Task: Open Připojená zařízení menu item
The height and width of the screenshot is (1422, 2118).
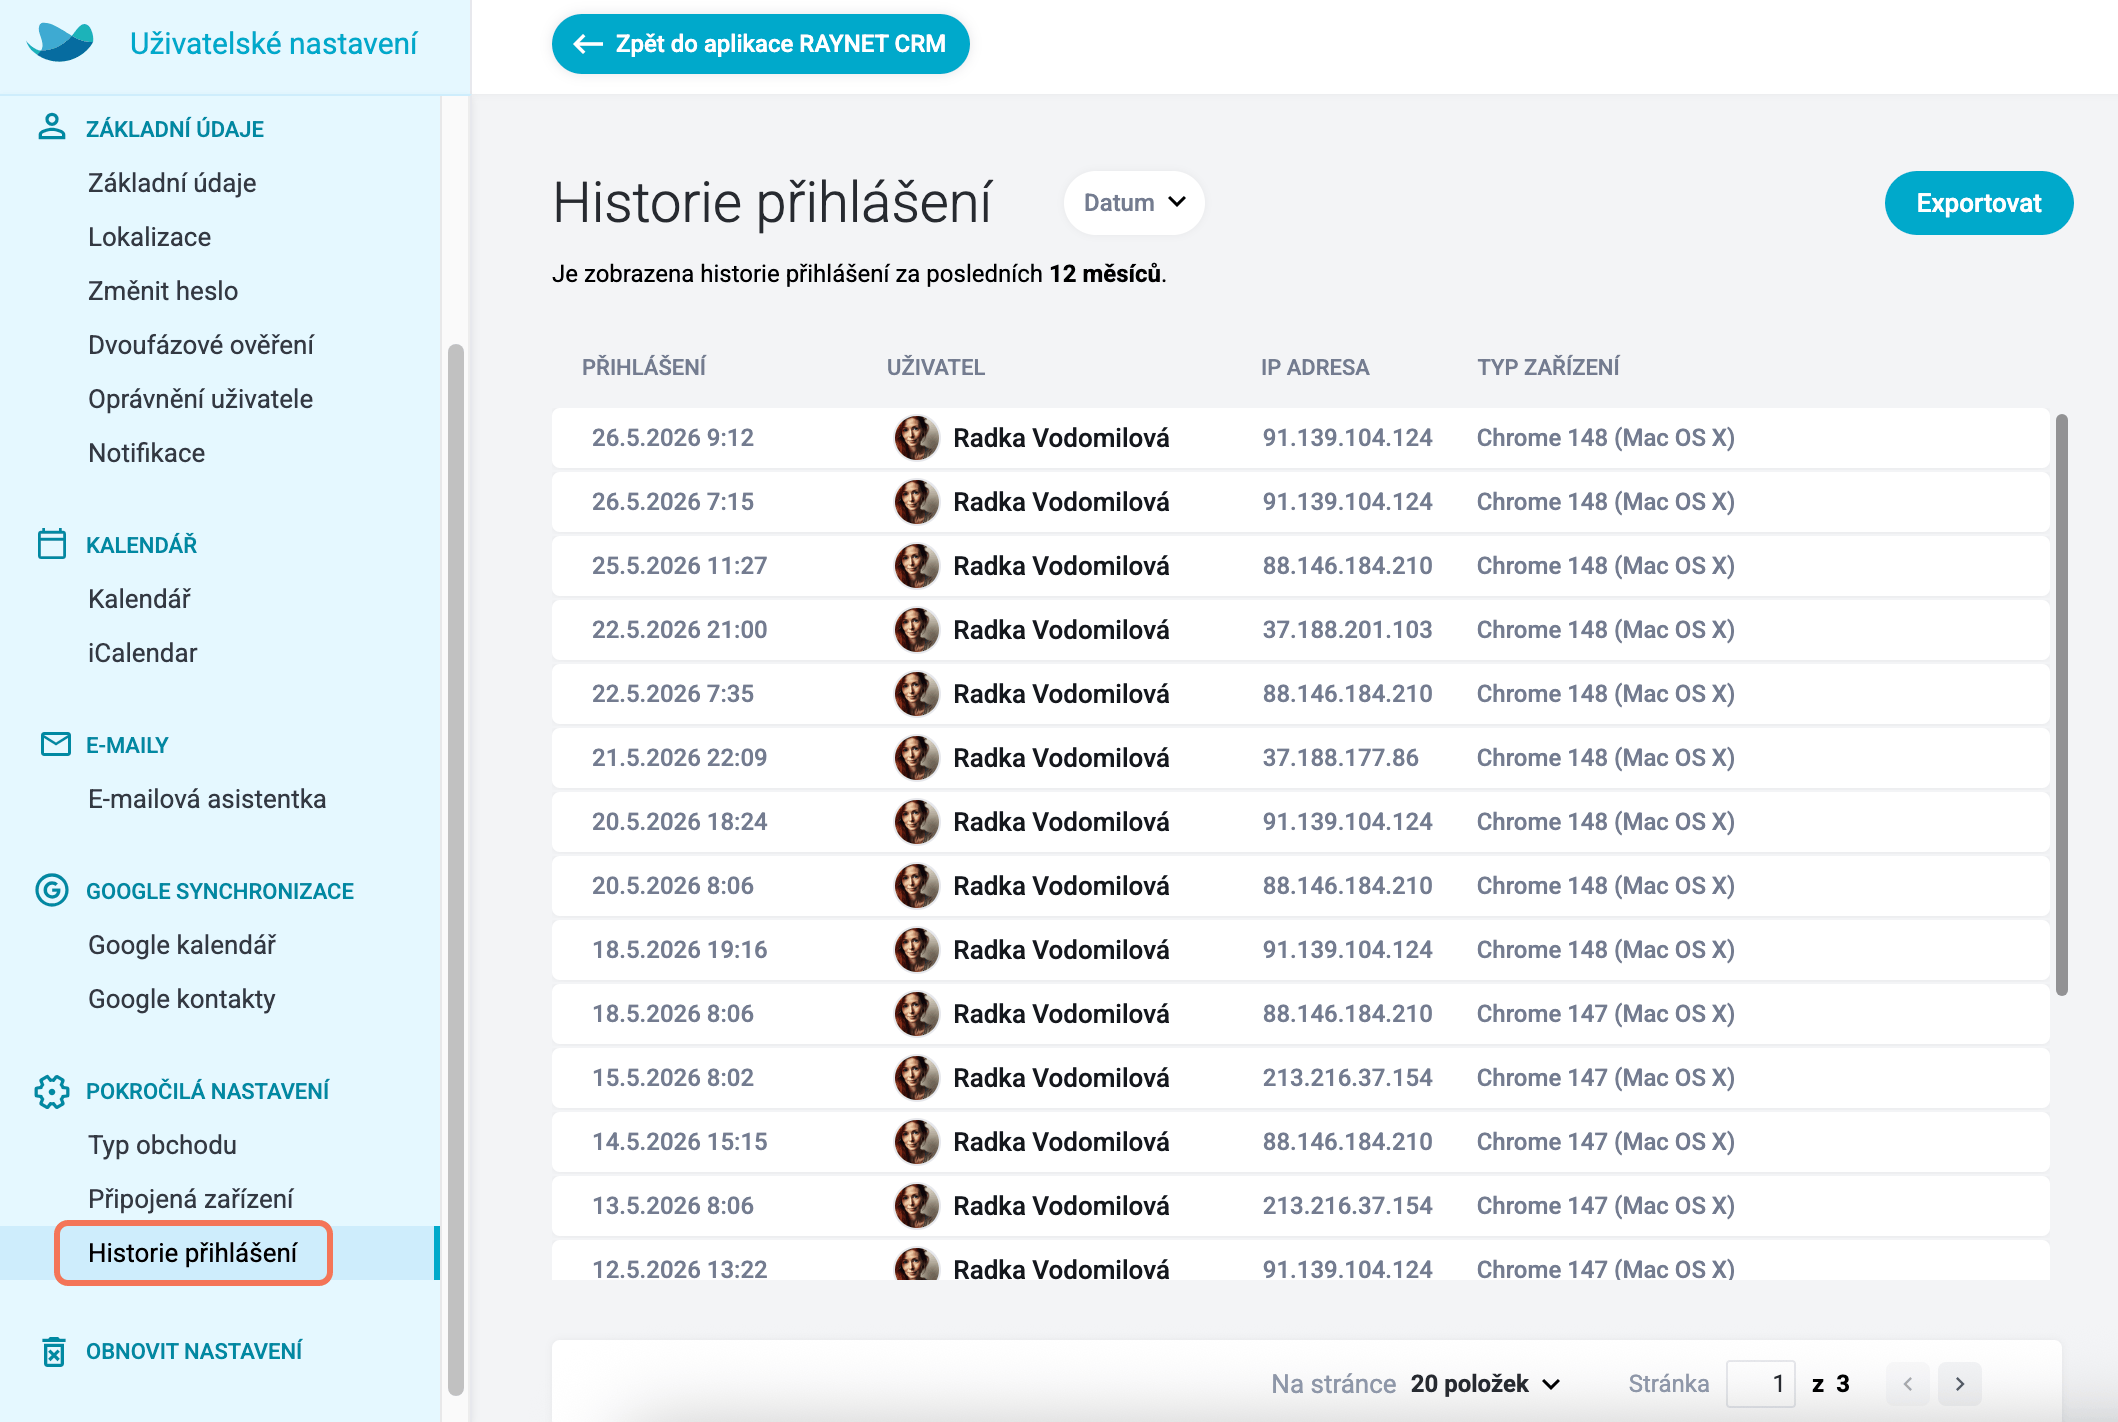Action: (x=191, y=1199)
